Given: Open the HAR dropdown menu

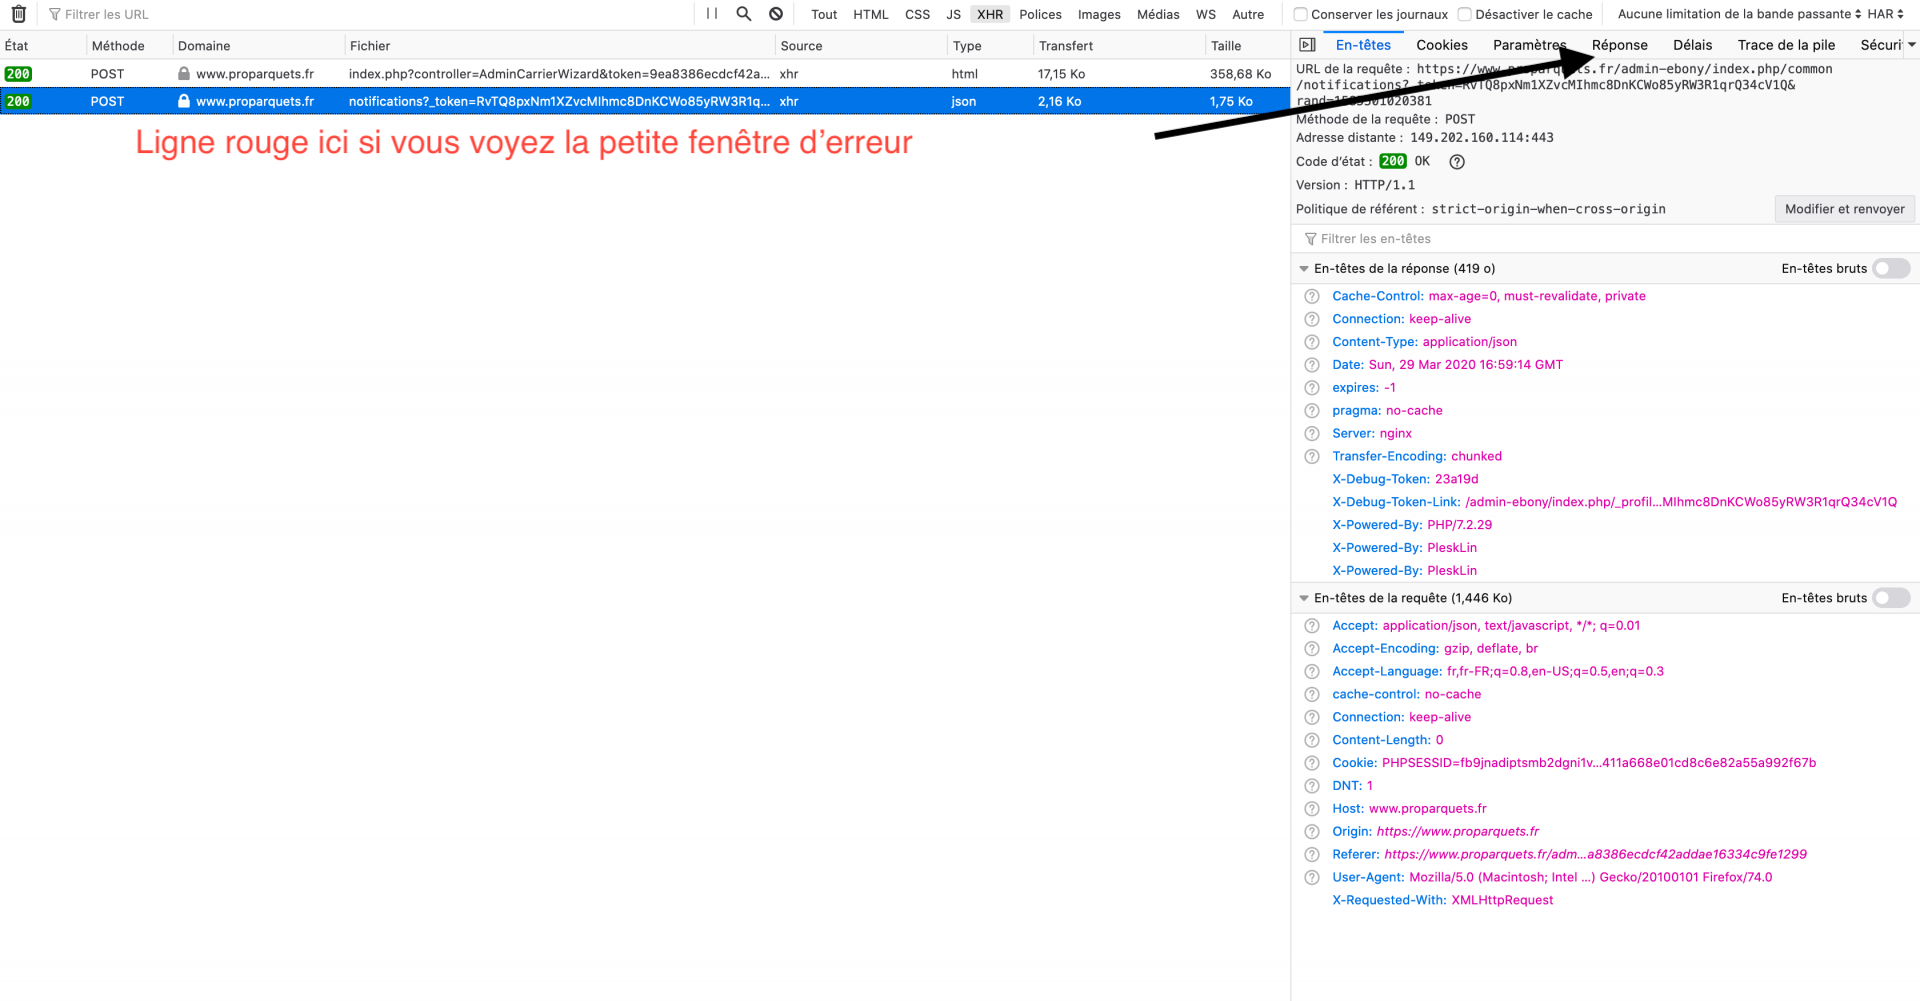Looking at the screenshot, I should pos(1886,14).
